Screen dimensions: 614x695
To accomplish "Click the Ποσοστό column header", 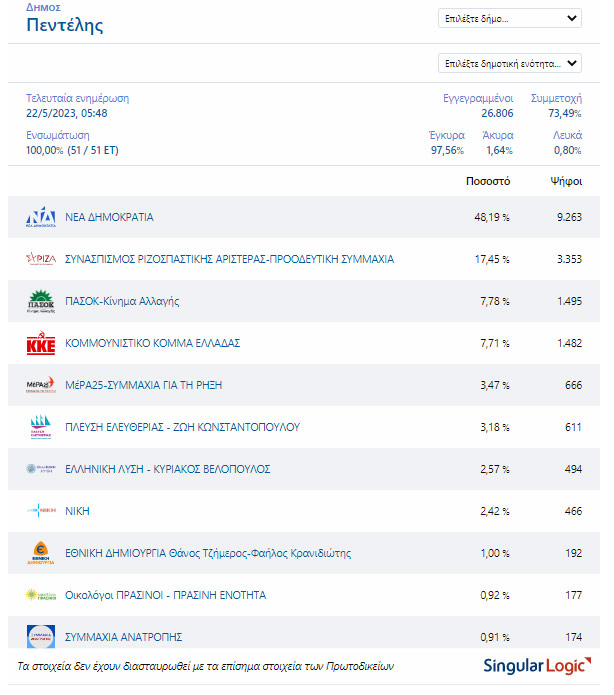I will coord(488,181).
